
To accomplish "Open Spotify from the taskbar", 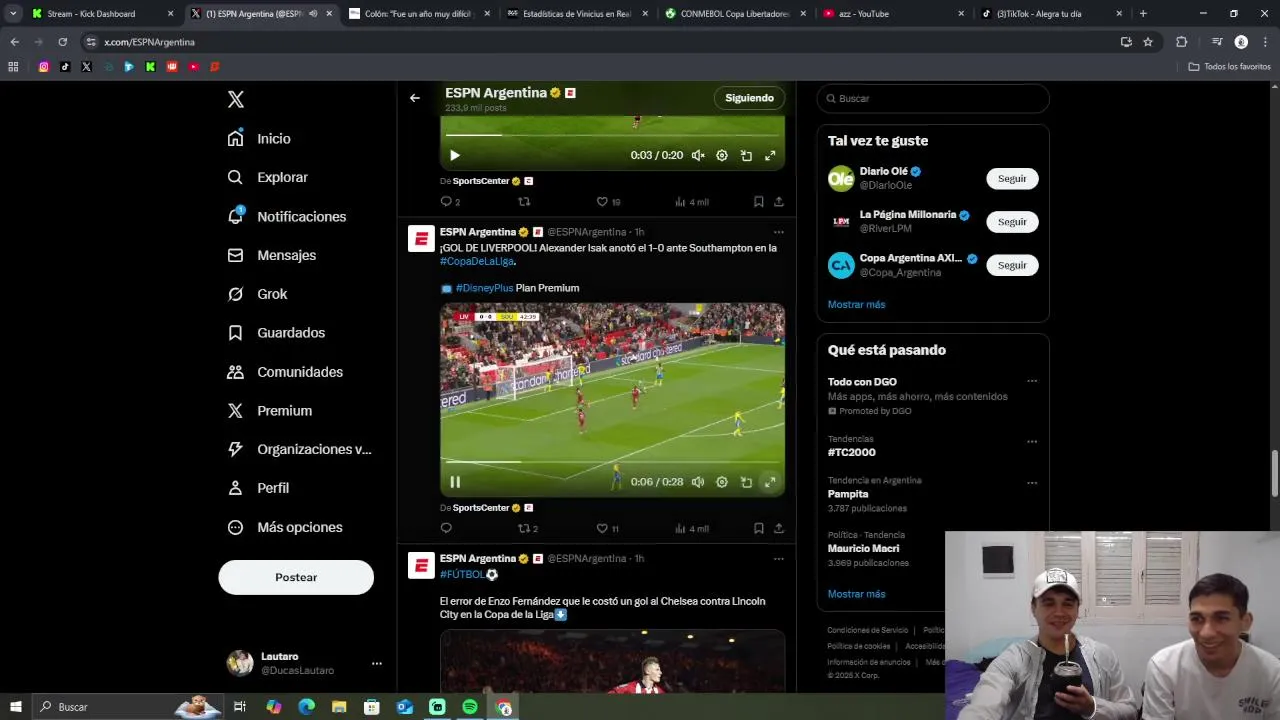I will coord(470,707).
